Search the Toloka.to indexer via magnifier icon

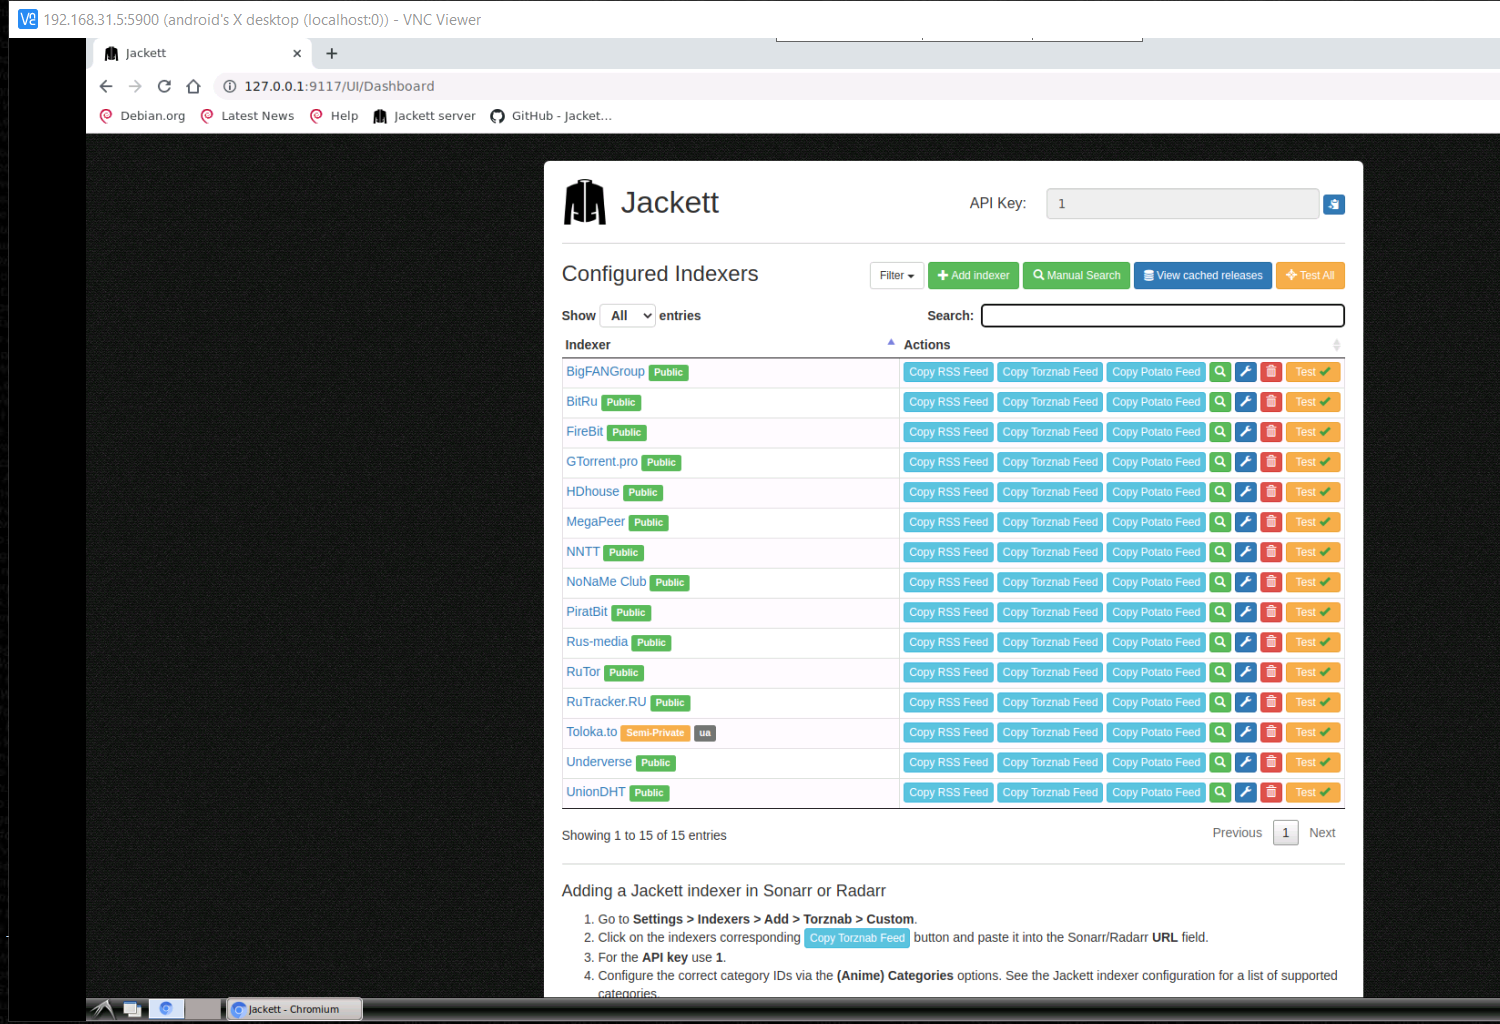(x=1220, y=732)
